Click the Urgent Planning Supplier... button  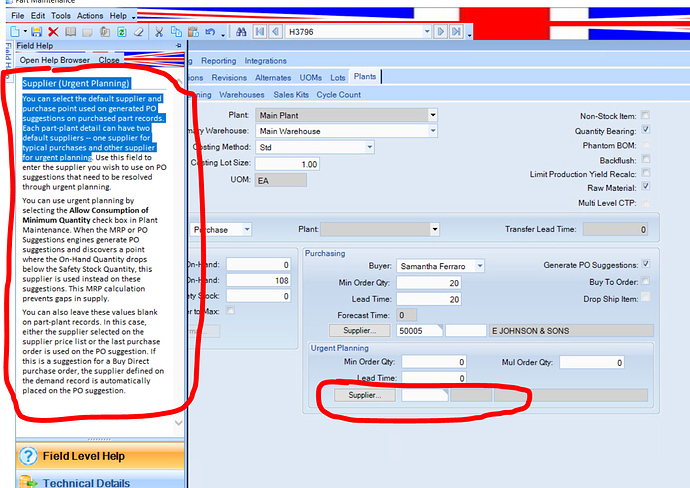(365, 395)
